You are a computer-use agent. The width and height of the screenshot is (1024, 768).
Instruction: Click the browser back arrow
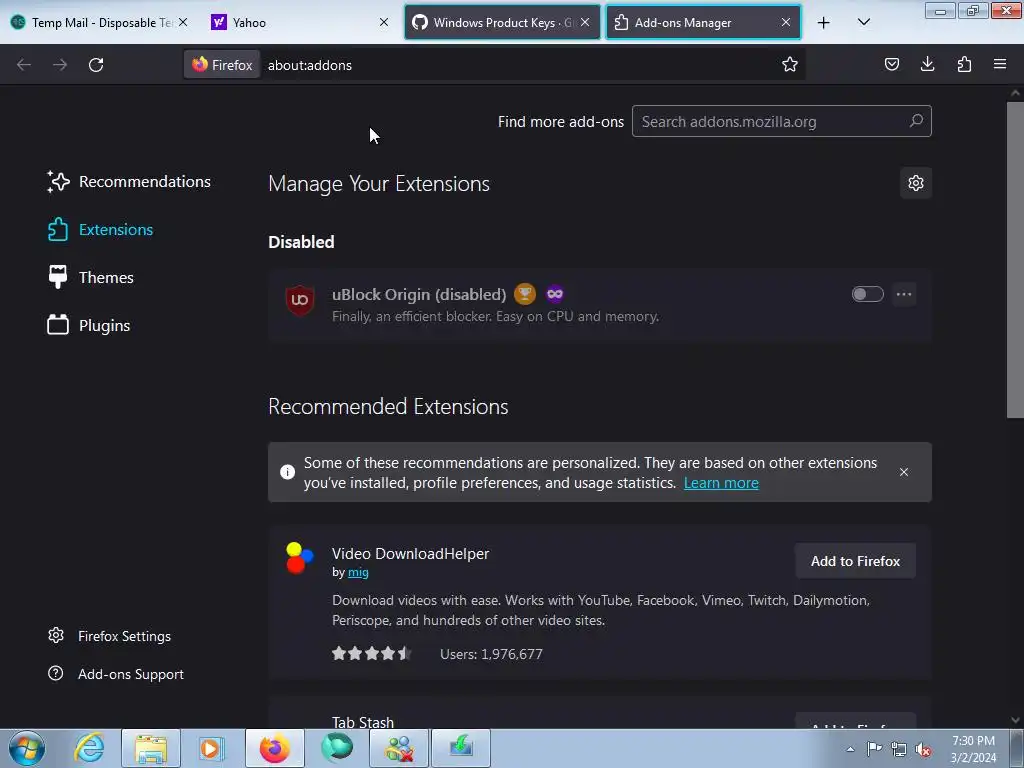pyautogui.click(x=24, y=65)
